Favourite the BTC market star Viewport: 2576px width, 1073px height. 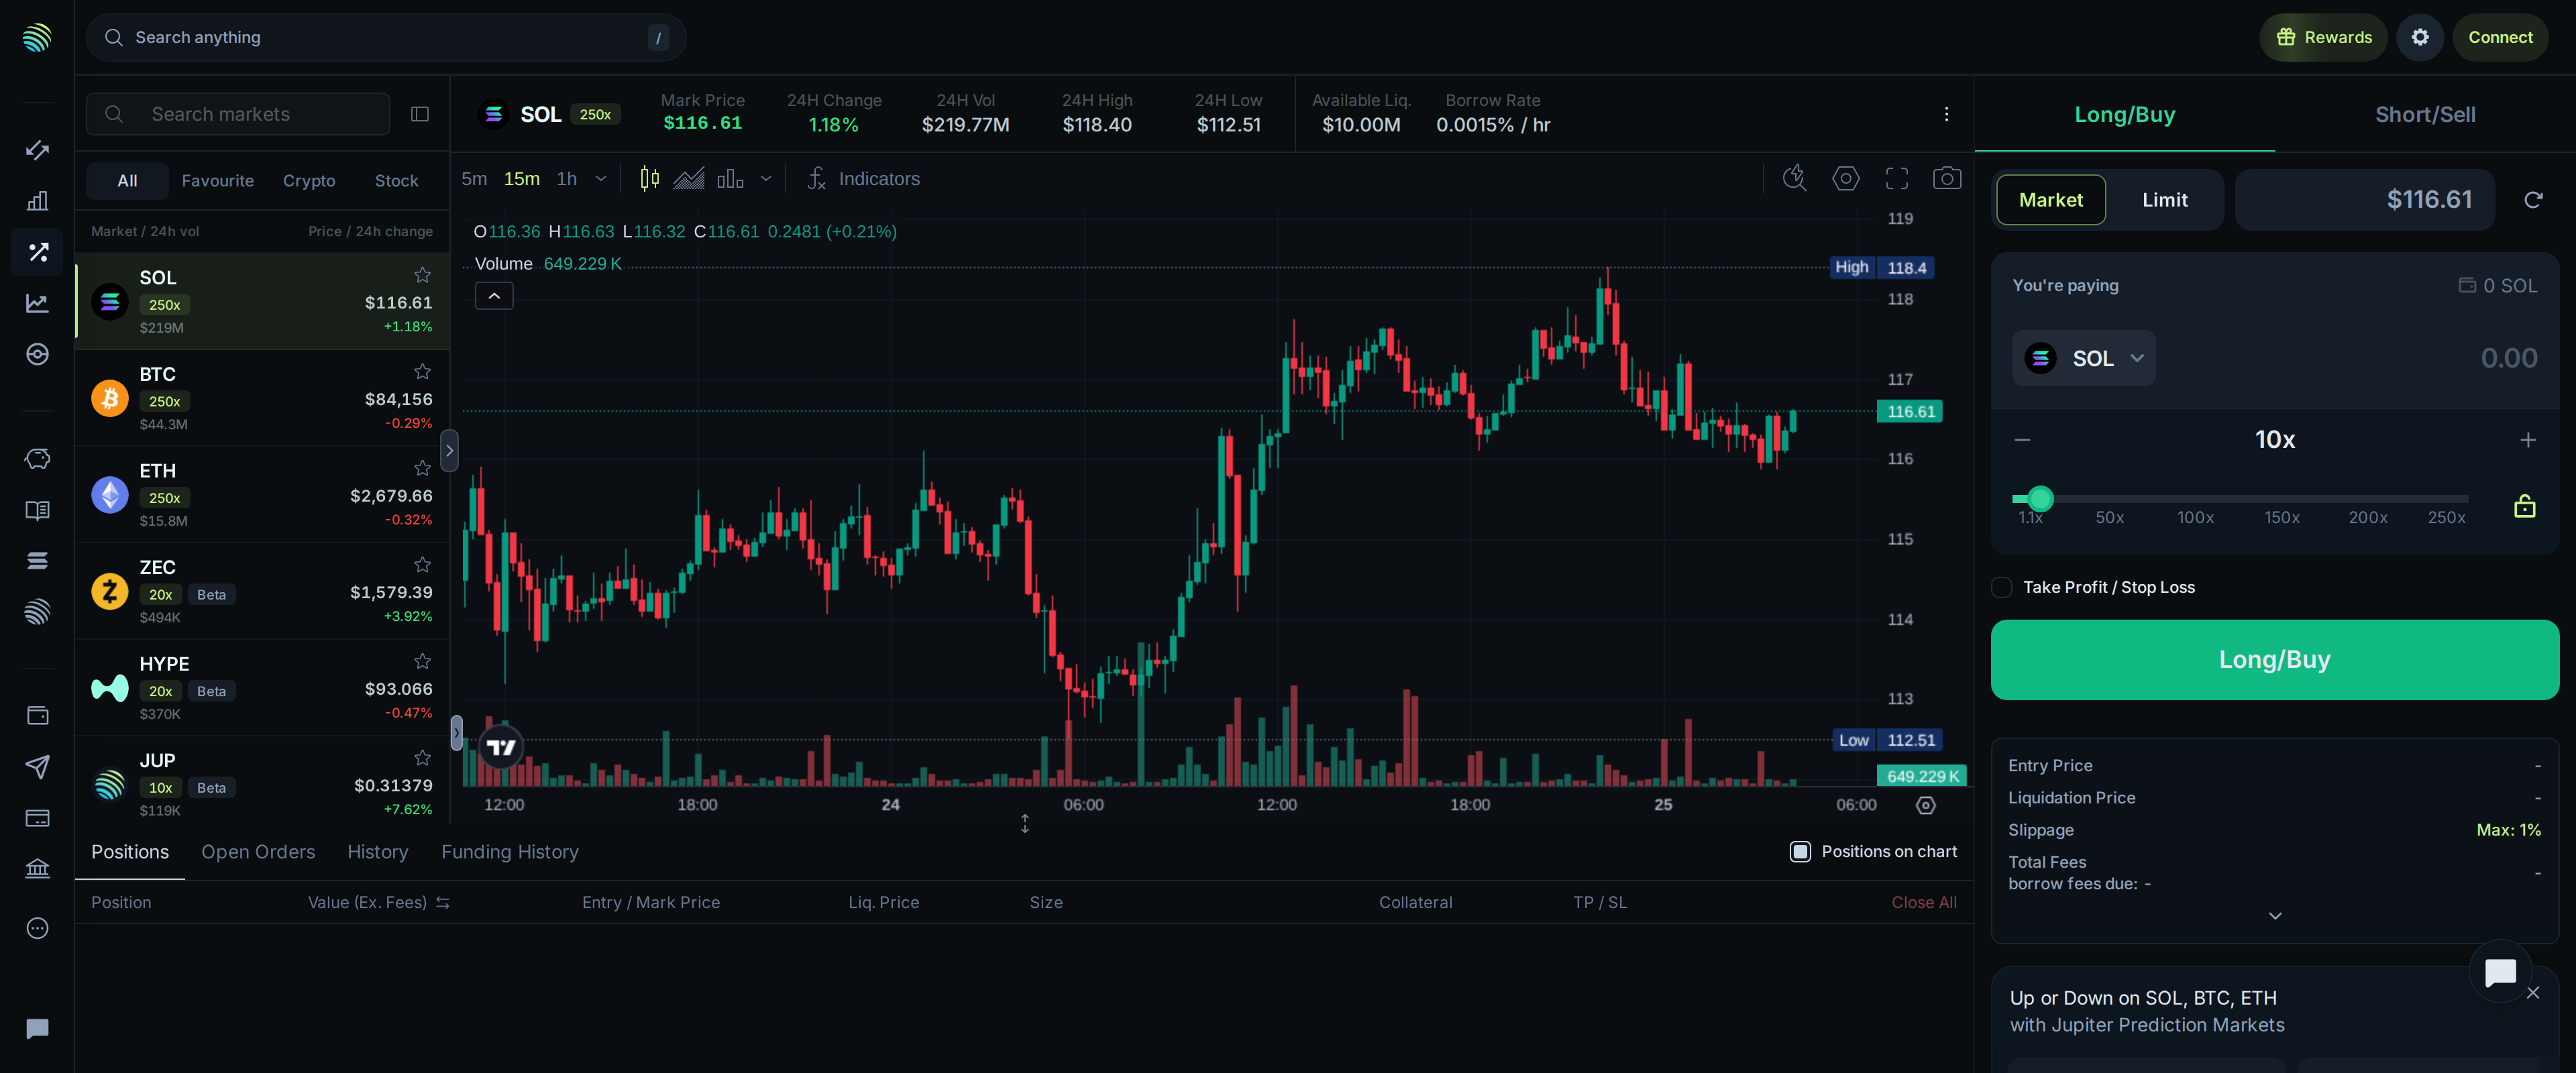[423, 372]
